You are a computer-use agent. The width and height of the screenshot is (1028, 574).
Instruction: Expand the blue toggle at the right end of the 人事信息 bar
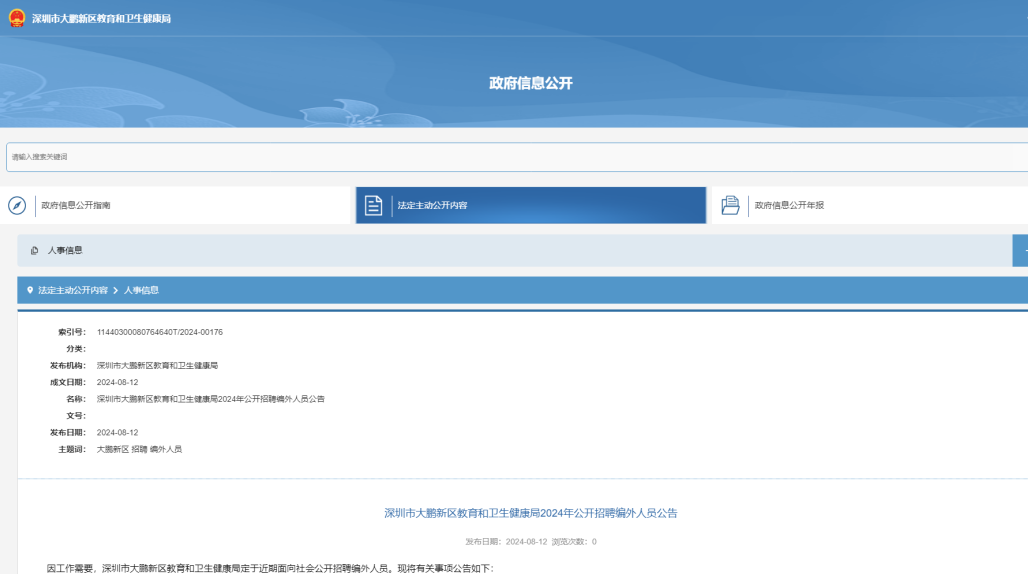pyautogui.click(x=1020, y=250)
